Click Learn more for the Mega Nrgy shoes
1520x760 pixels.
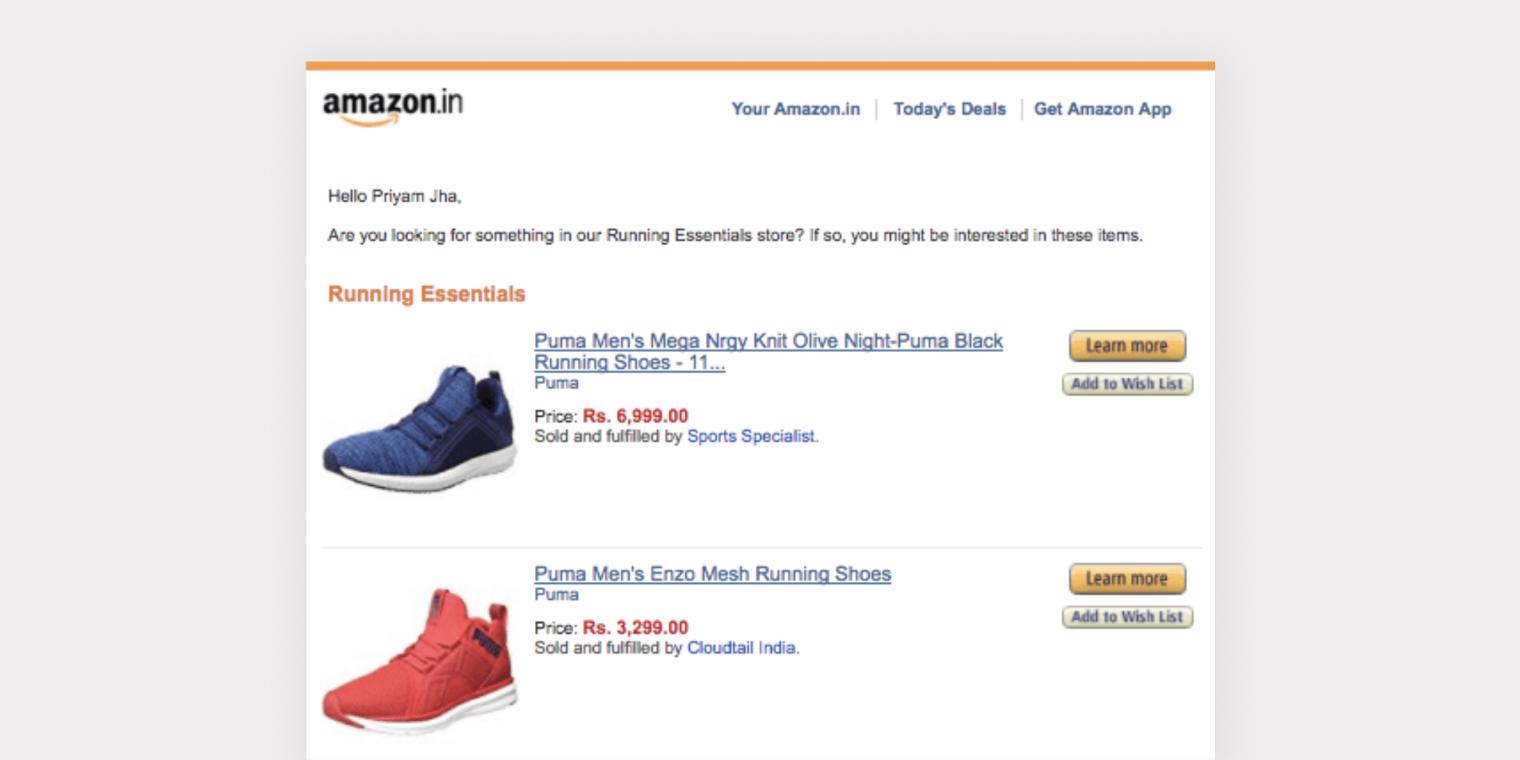click(x=1127, y=345)
